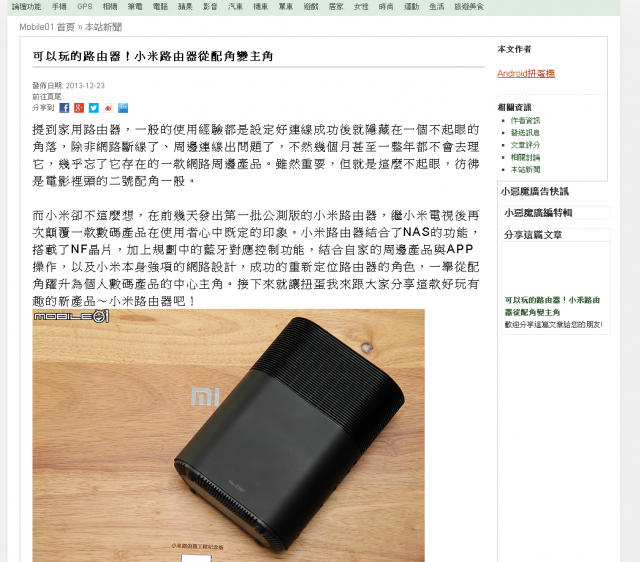This screenshot has height=562, width=640.
Task: Open the 生活 category
Action: point(436,7)
